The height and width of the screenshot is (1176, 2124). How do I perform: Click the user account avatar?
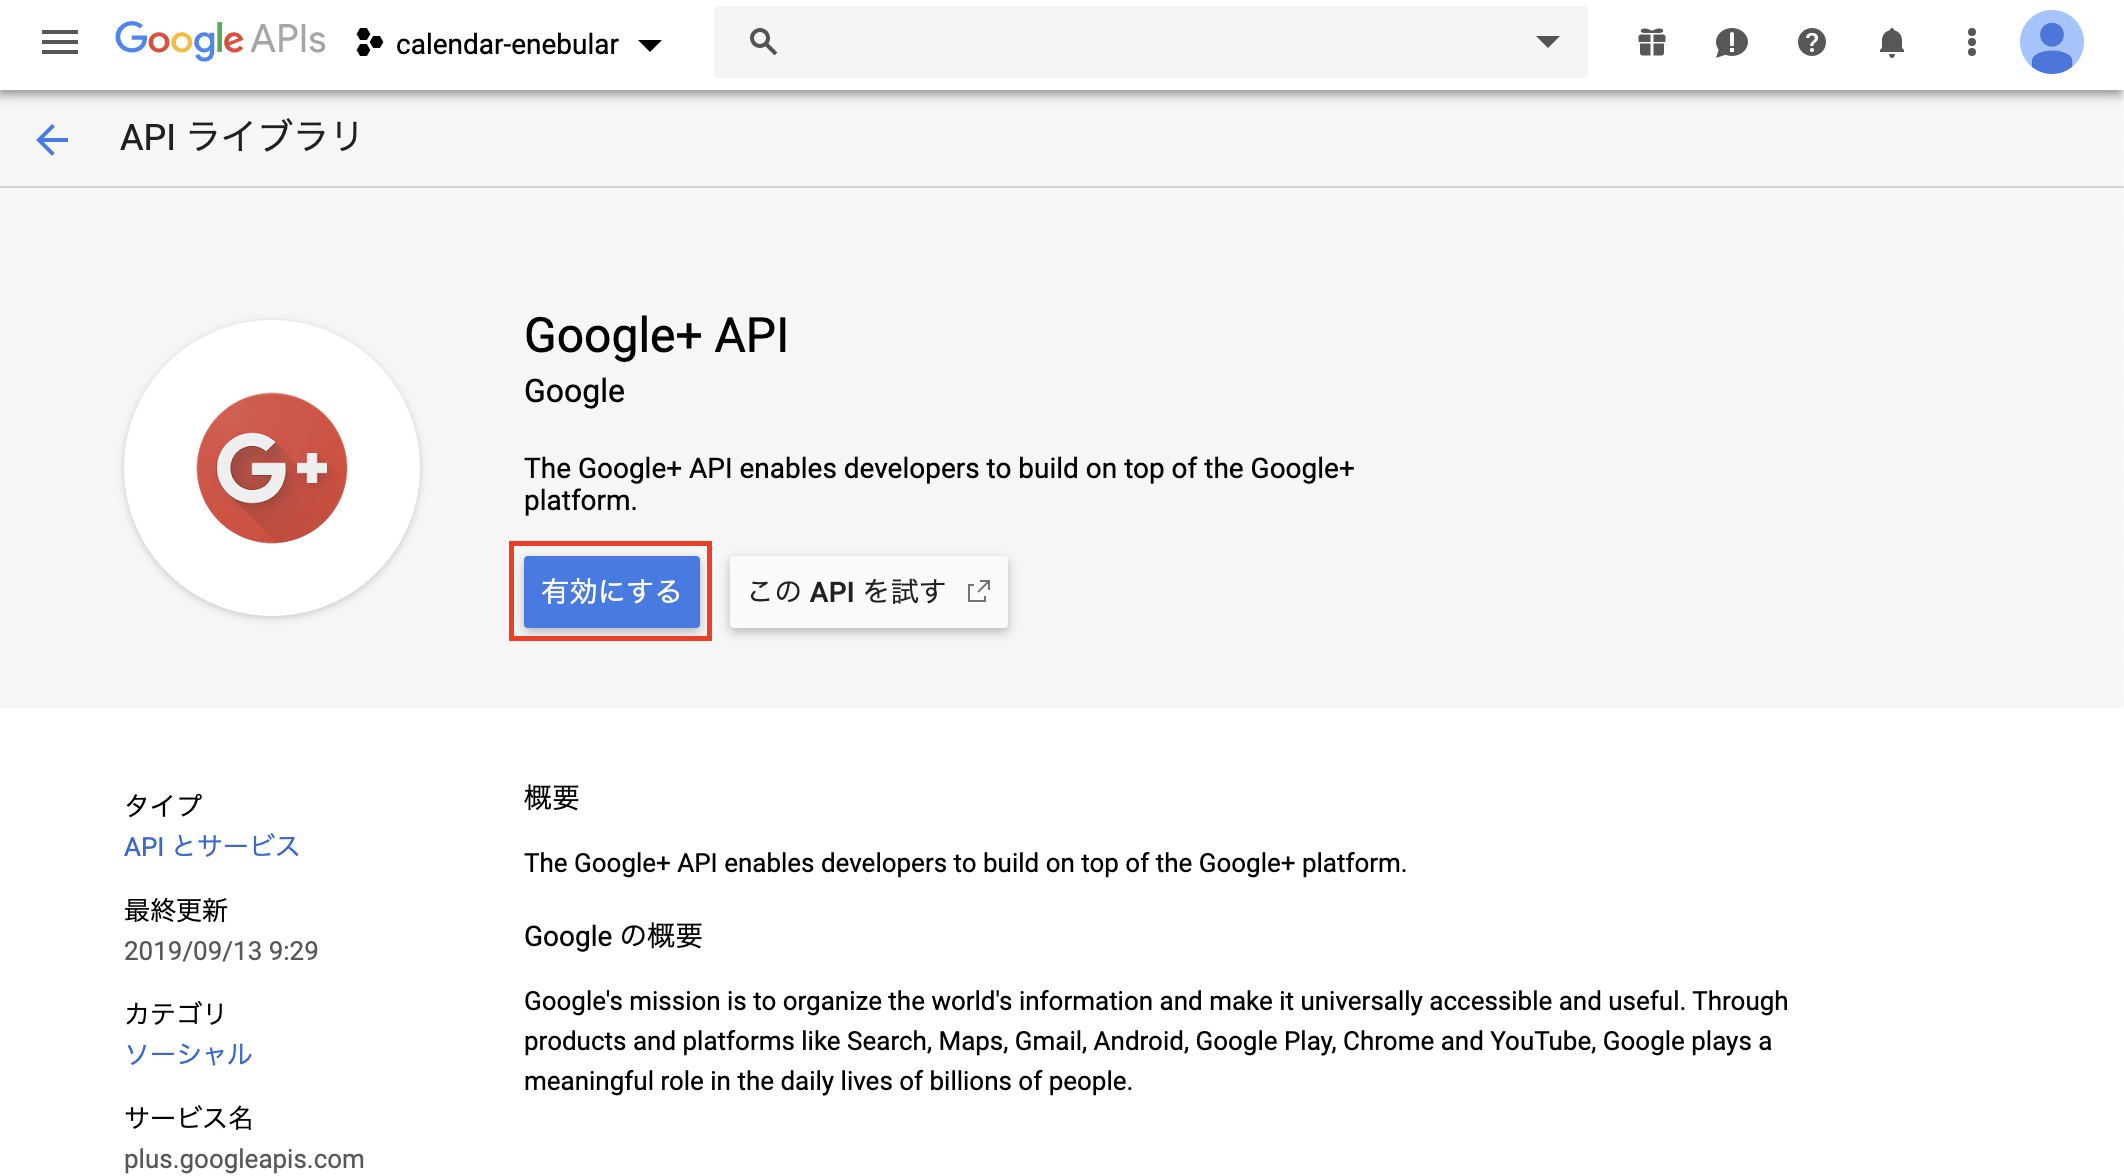[x=2051, y=42]
